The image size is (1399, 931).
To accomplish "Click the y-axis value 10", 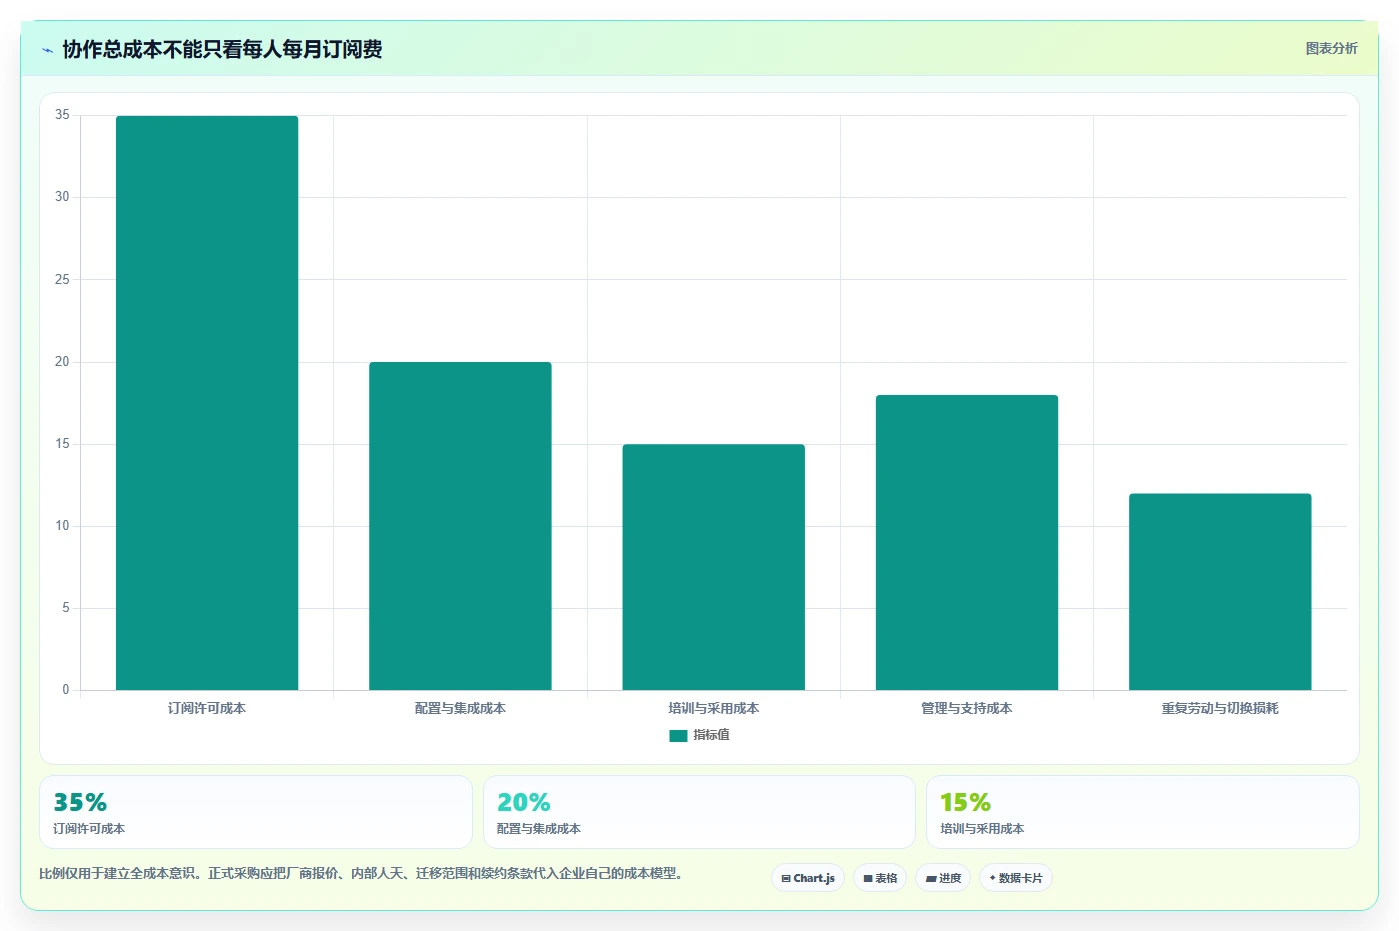I will [x=62, y=526].
